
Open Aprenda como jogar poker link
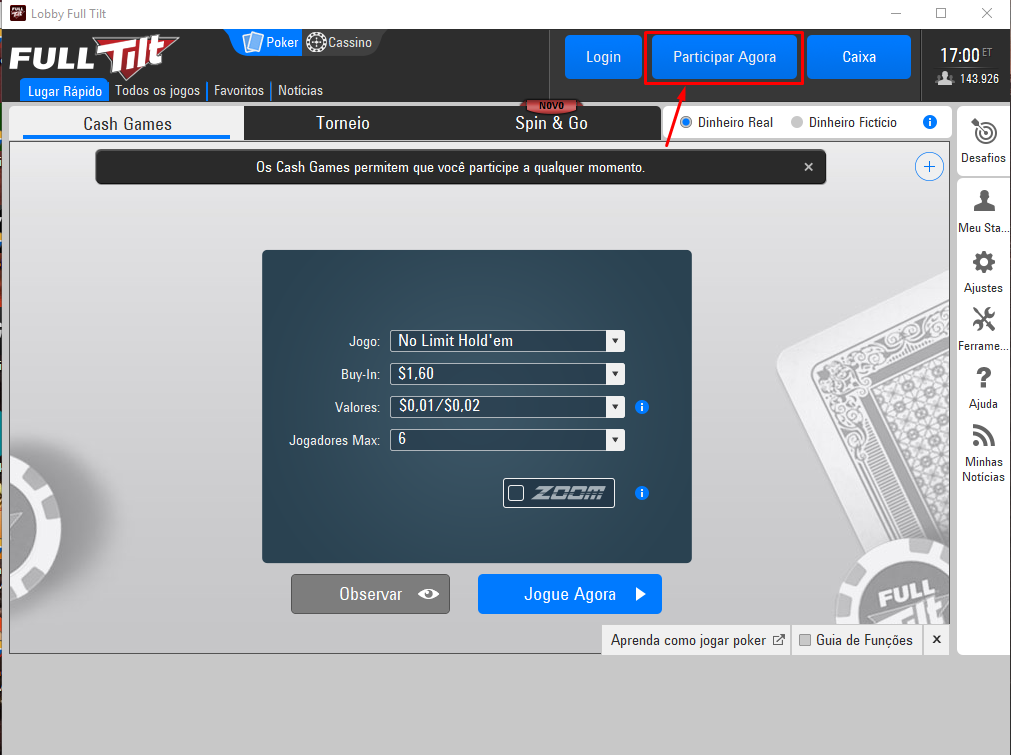pyautogui.click(x=697, y=640)
